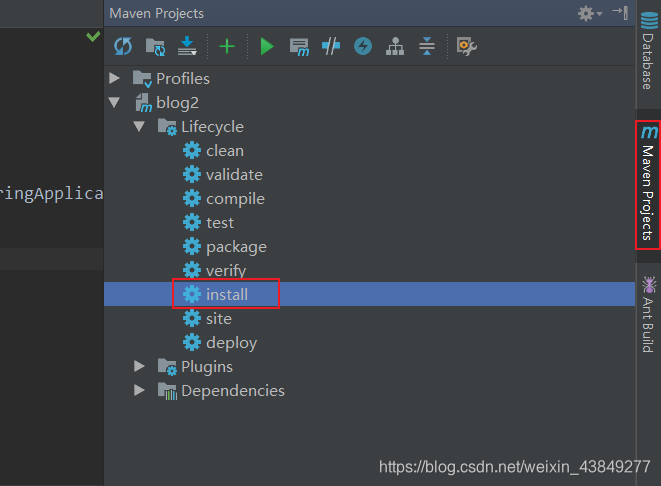Click the gear icon beside compile
This screenshot has height=486, width=661.
click(192, 199)
